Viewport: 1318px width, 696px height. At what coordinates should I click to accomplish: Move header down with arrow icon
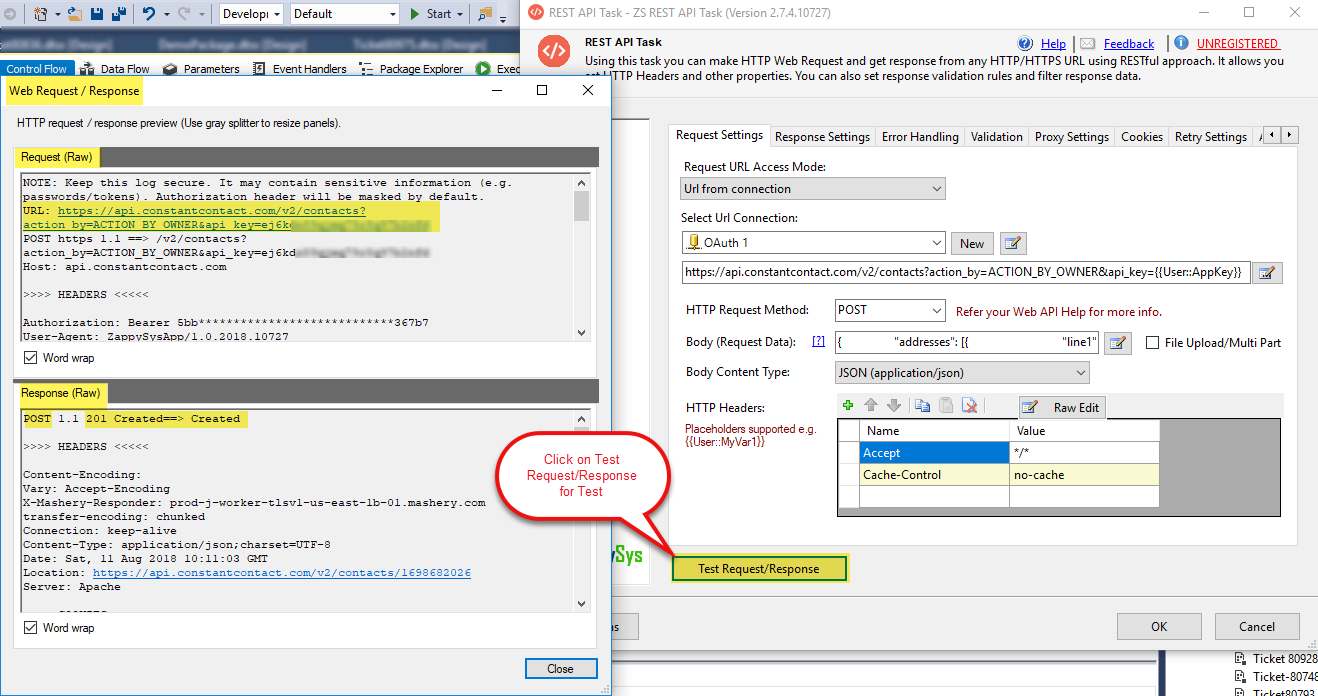[894, 406]
